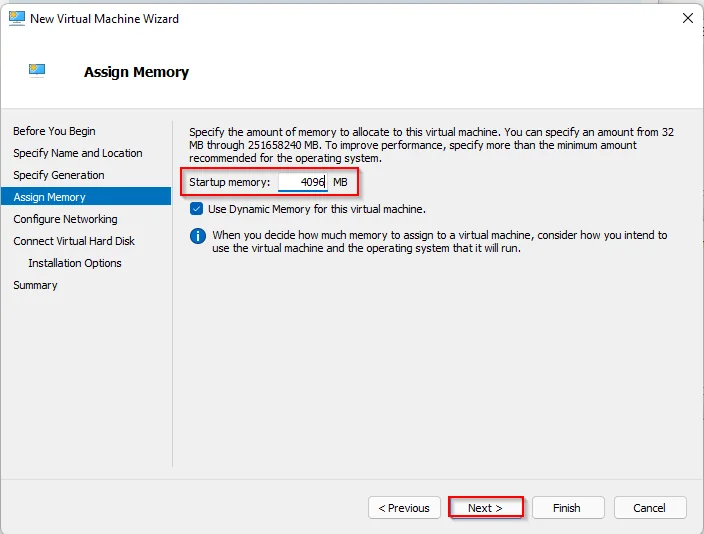Click the Assign Memory page heading
The image size is (704, 534).
point(136,72)
